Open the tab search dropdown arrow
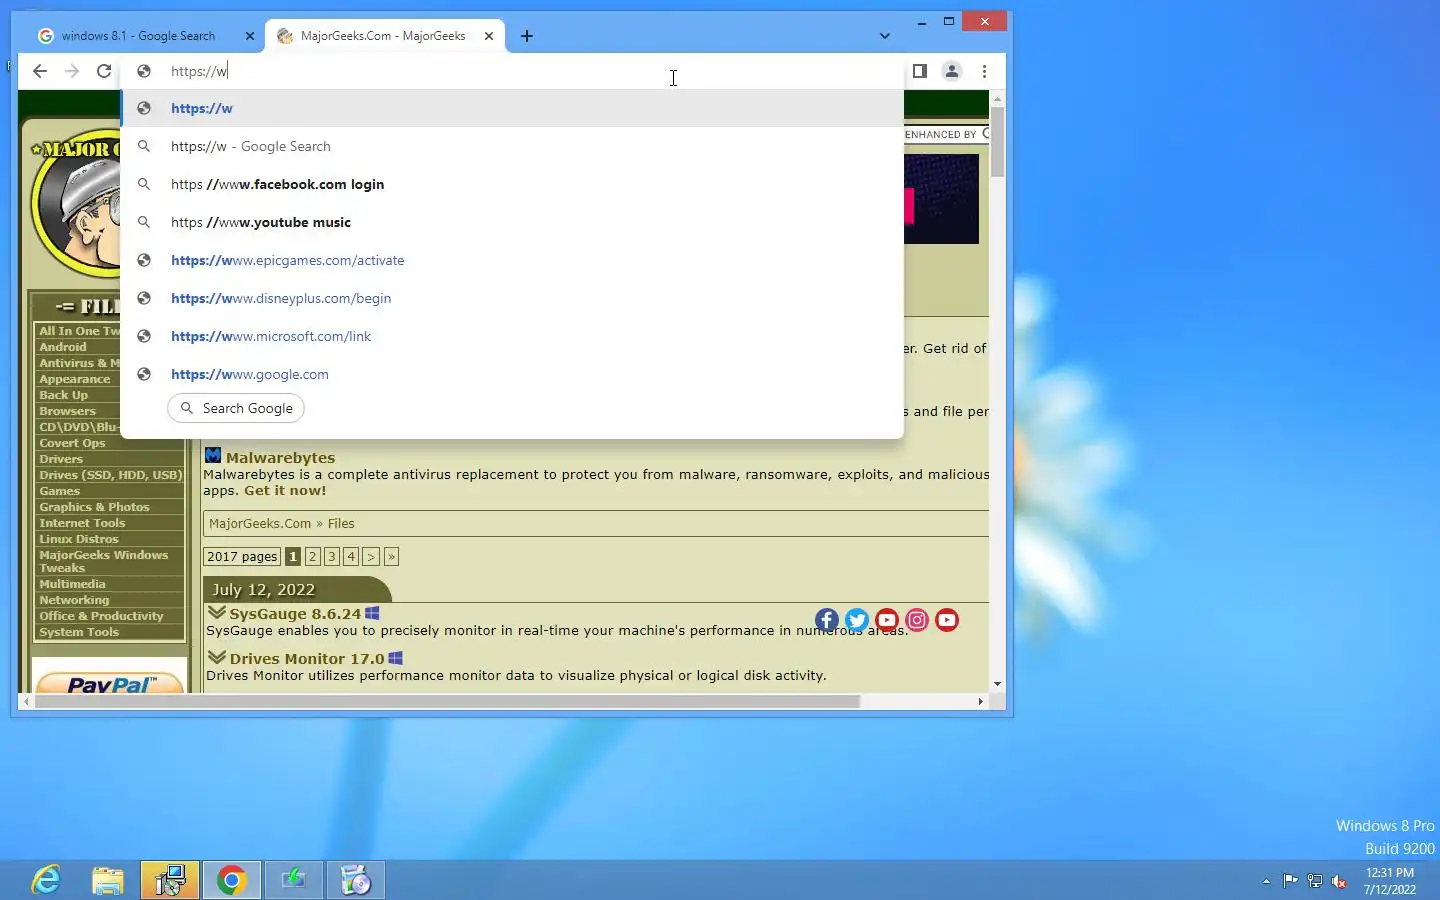 pyautogui.click(x=884, y=36)
